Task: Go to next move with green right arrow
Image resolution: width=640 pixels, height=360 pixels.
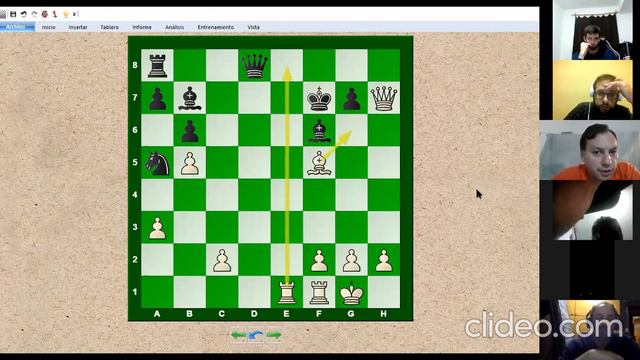Action: pyautogui.click(x=274, y=336)
